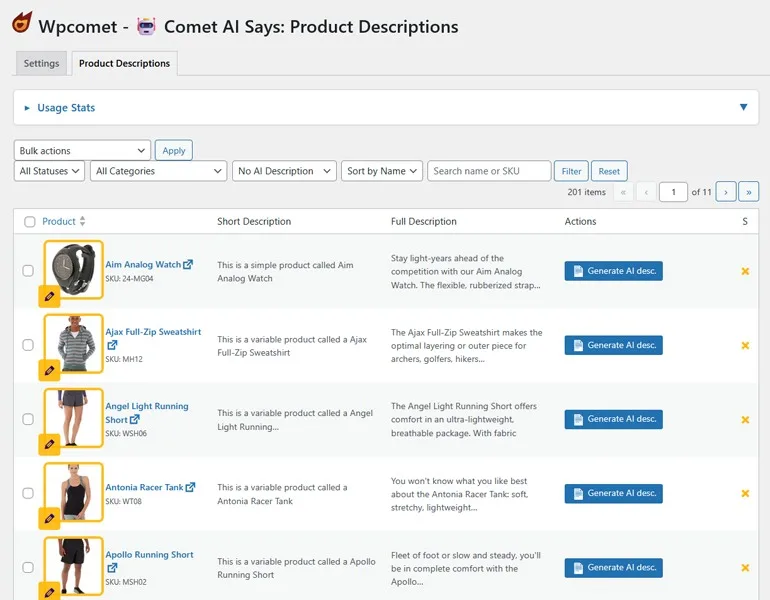Generate AI desc. for Apollo Running Short
The height and width of the screenshot is (600, 770).
click(x=613, y=568)
